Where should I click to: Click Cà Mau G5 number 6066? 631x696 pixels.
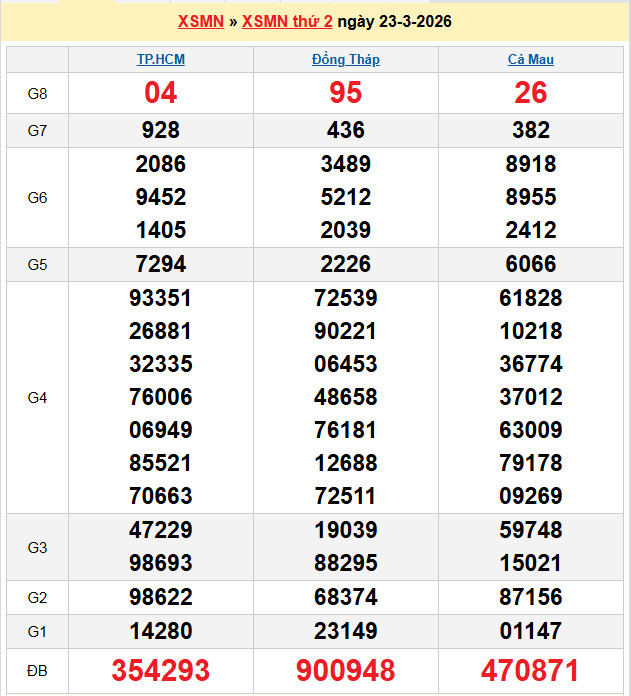pyautogui.click(x=531, y=264)
